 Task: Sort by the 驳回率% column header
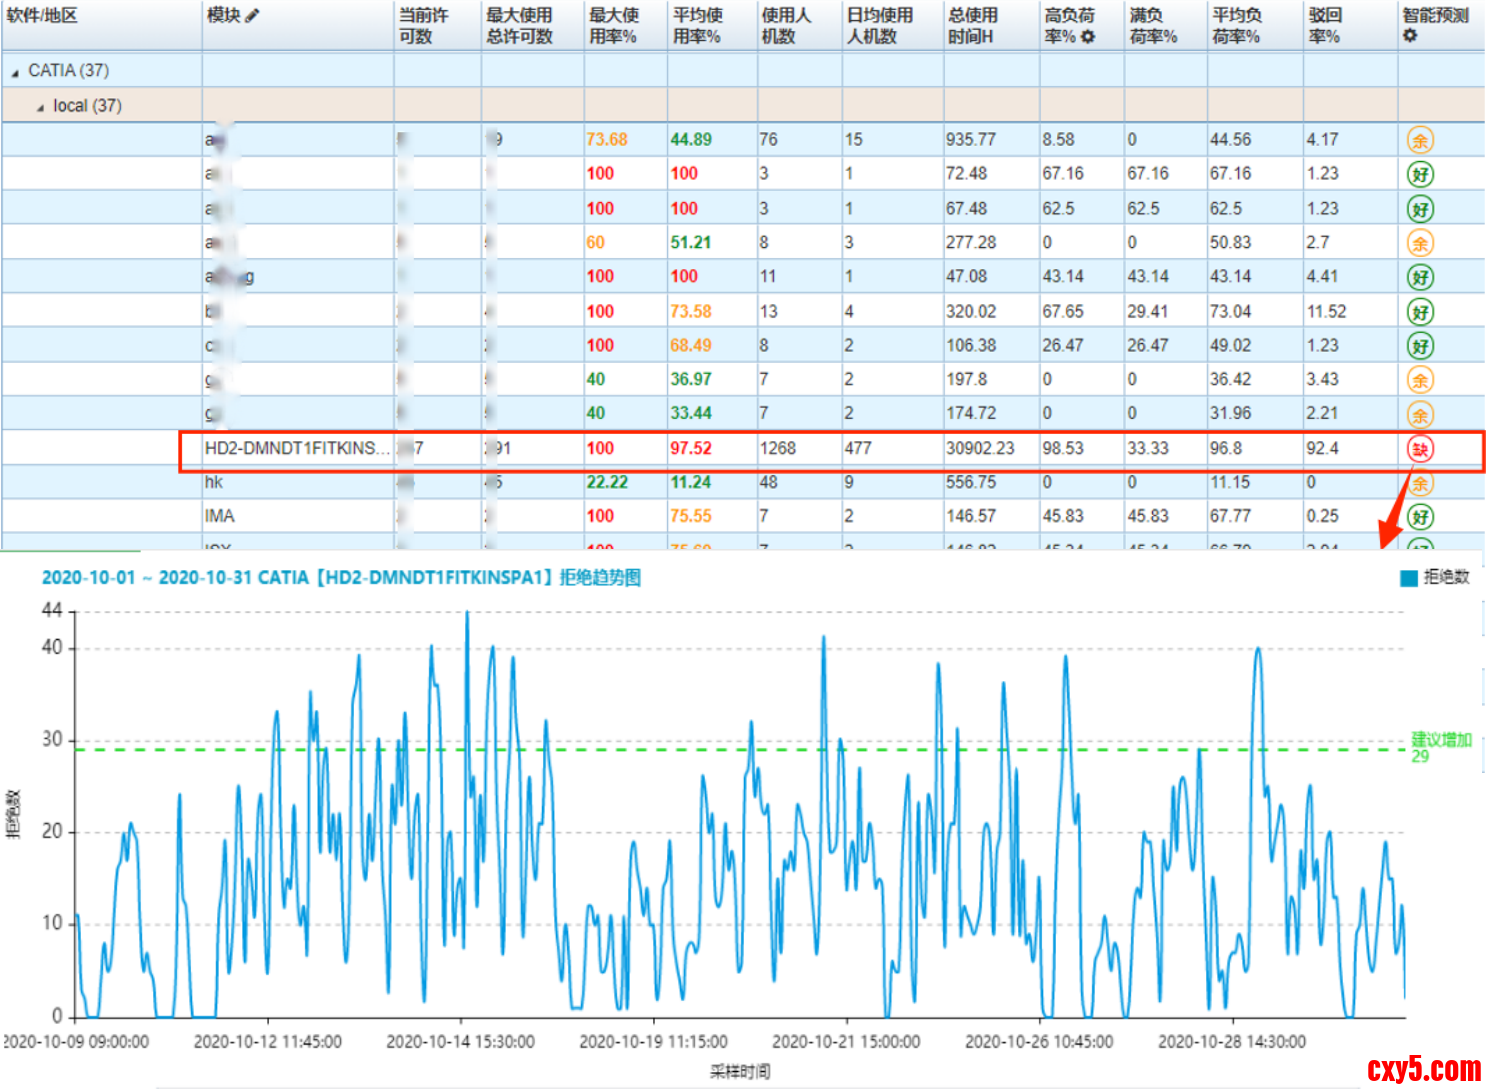coord(1324,26)
